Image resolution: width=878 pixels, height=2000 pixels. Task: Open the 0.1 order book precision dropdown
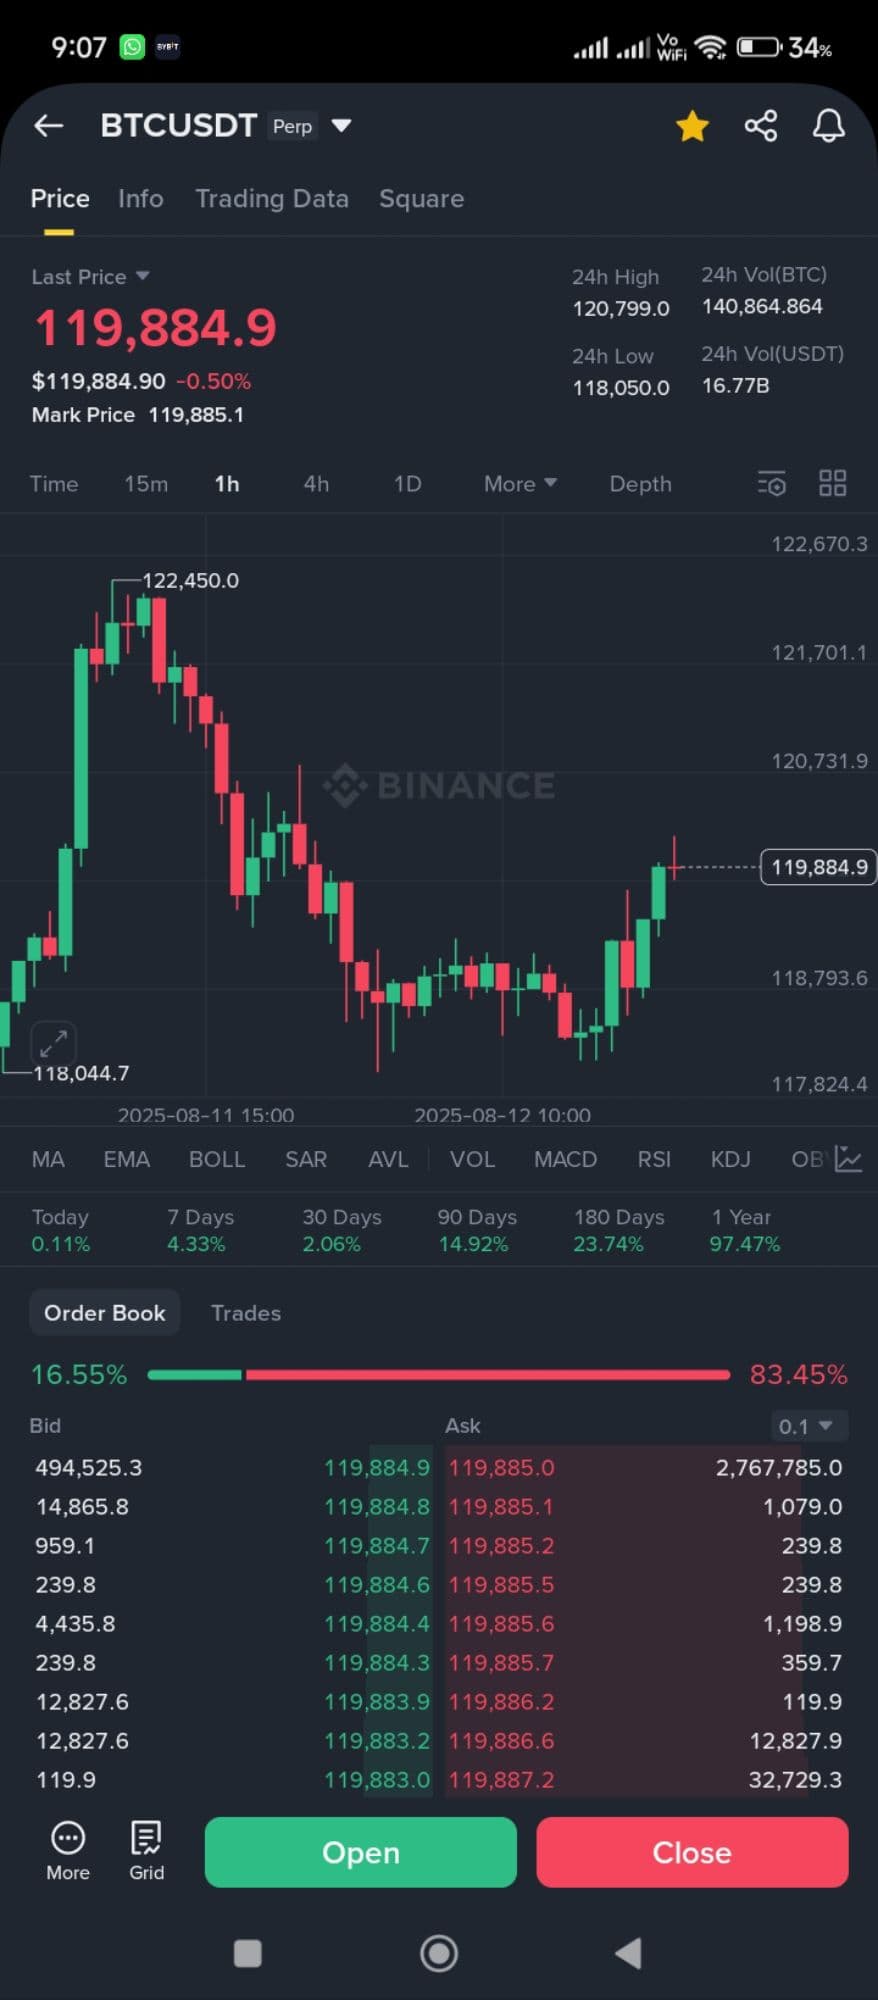point(806,1426)
